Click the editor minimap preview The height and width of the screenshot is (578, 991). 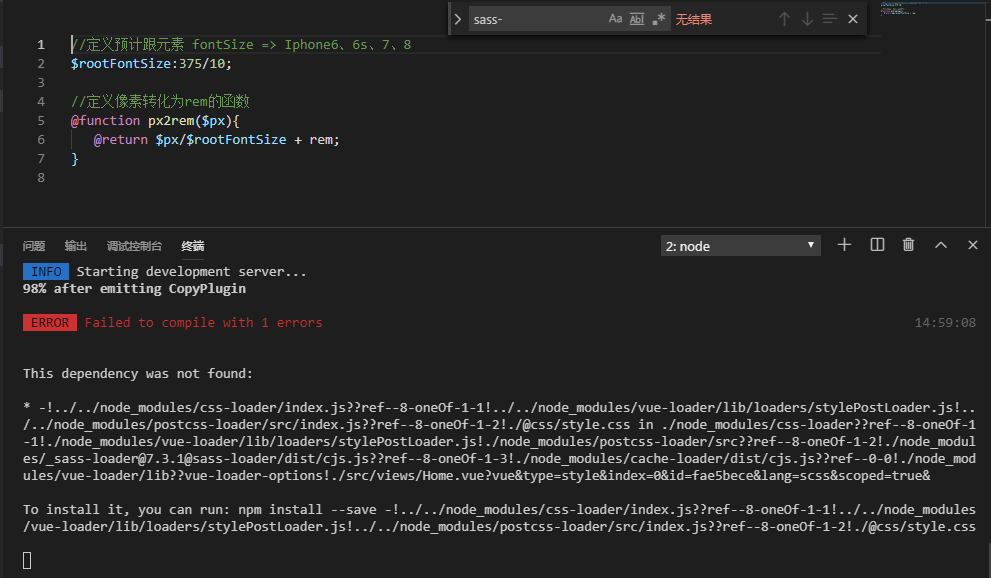(897, 9)
